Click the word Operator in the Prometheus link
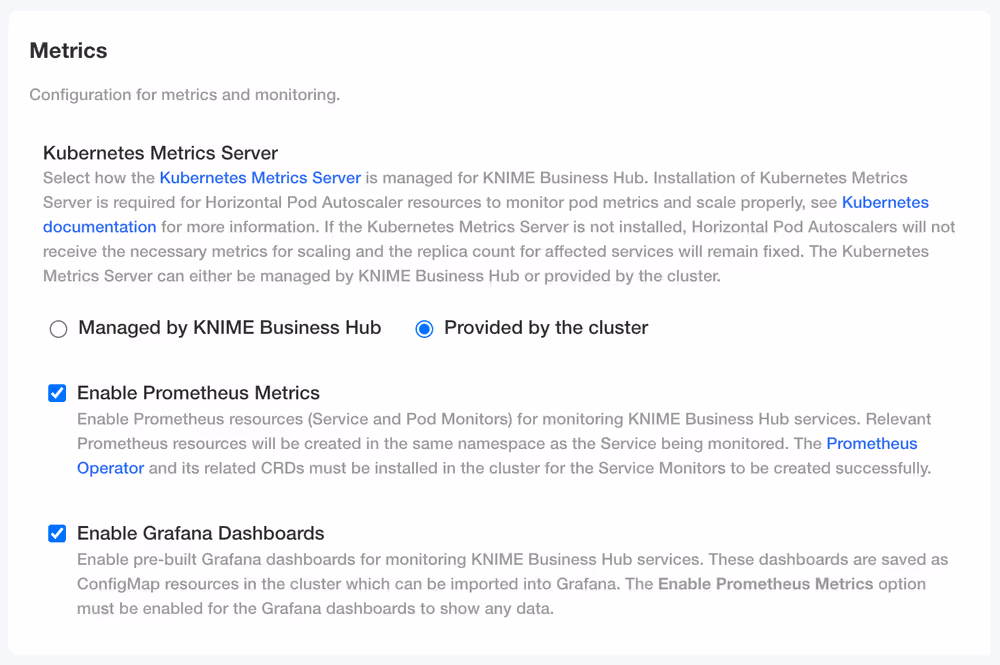Image resolution: width=1000 pixels, height=665 pixels. point(110,468)
